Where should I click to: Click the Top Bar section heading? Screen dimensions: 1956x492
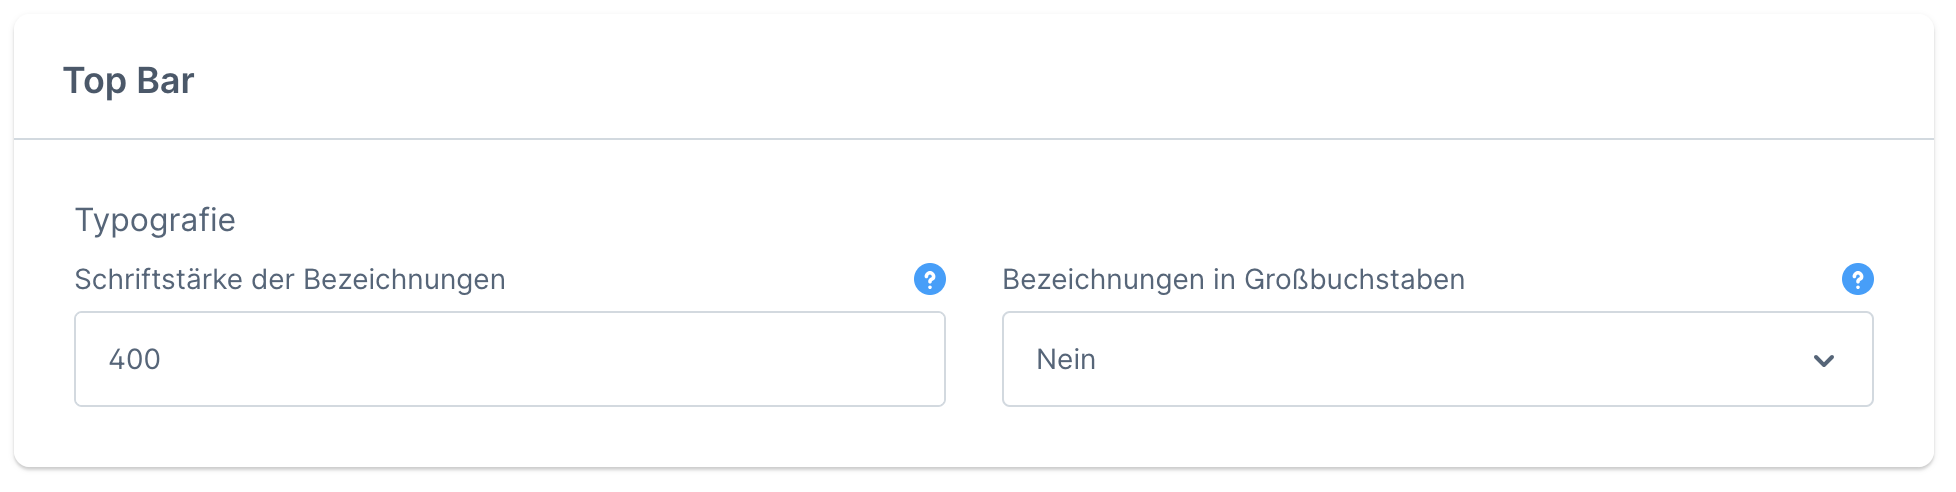(x=129, y=81)
